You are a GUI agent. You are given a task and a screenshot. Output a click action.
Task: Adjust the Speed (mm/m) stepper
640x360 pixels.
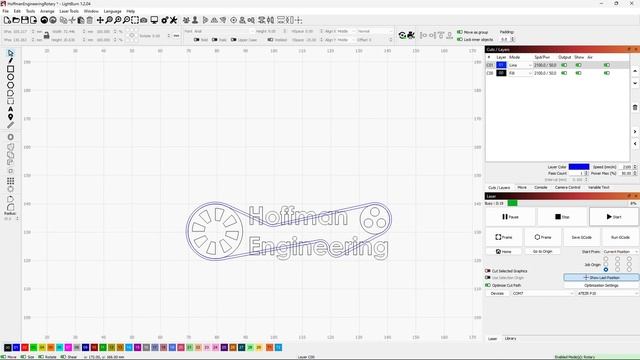pos(635,167)
